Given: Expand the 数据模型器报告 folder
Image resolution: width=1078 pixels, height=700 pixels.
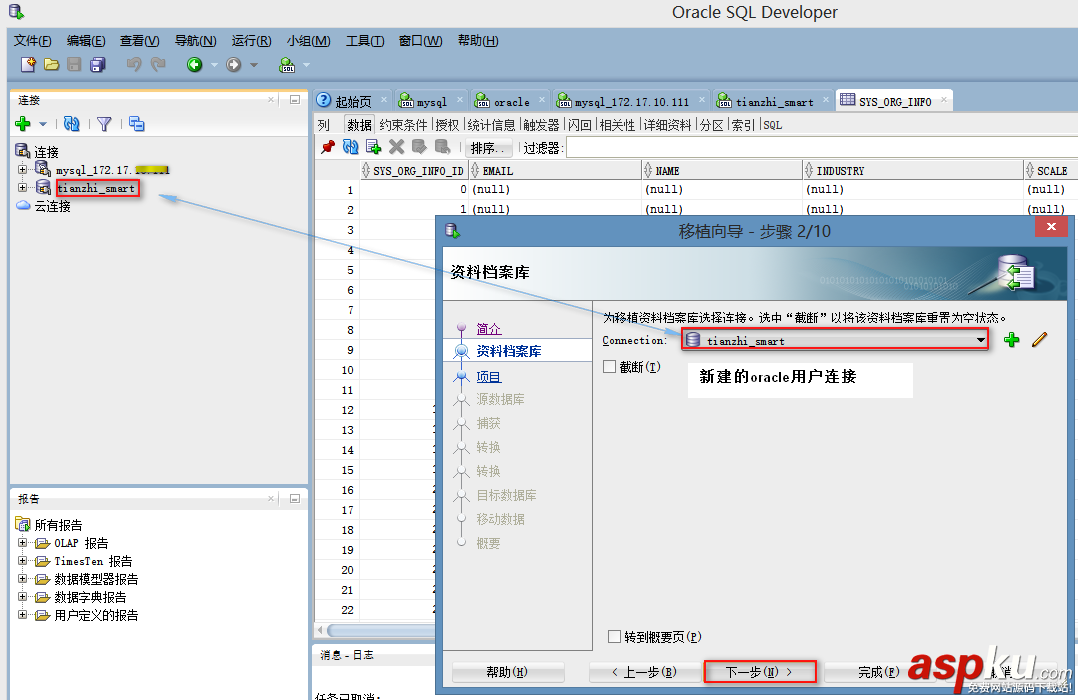Looking at the screenshot, I should (23, 578).
